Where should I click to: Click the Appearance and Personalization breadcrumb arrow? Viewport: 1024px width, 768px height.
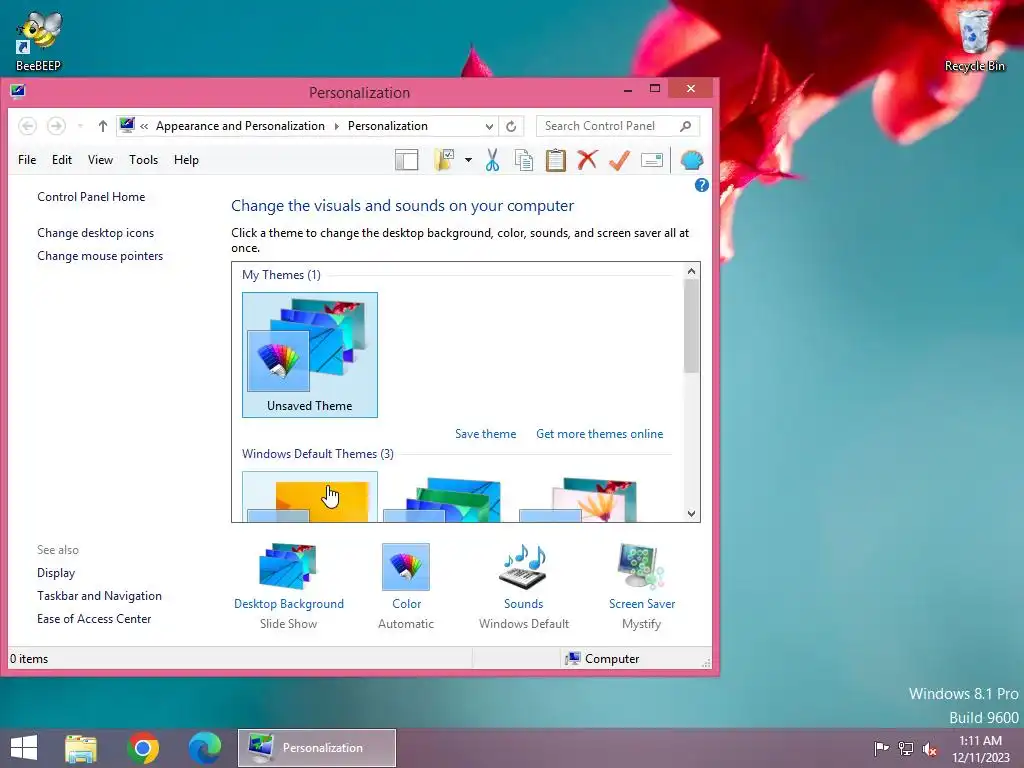[x=337, y=126]
